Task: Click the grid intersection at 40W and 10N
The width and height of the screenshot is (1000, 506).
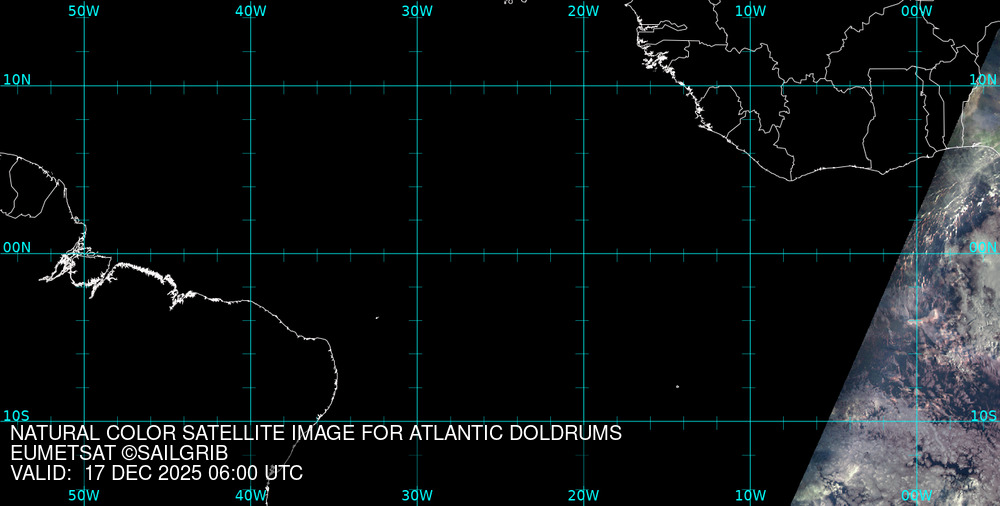Action: pyautogui.click(x=251, y=85)
